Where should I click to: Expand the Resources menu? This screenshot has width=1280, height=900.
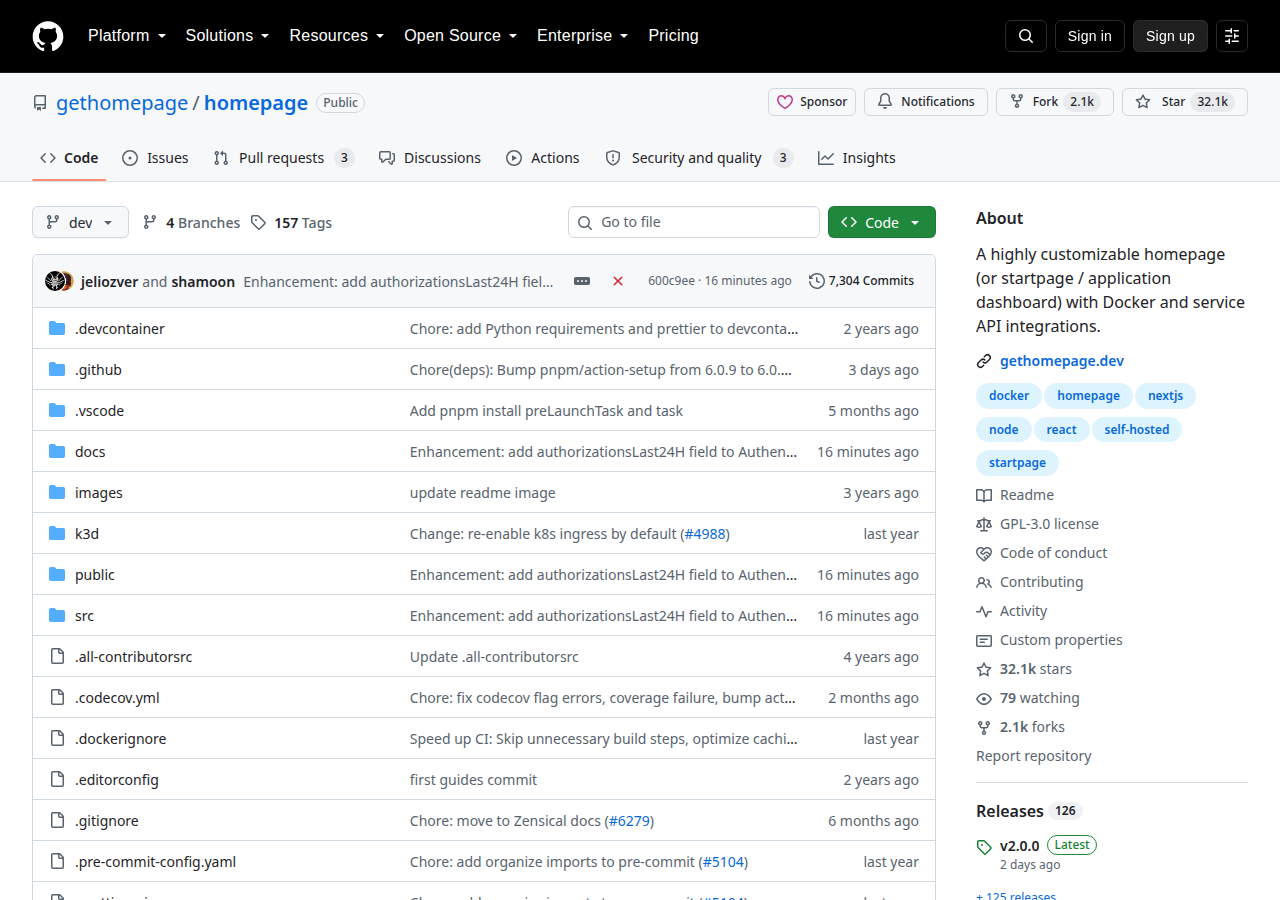coord(337,36)
